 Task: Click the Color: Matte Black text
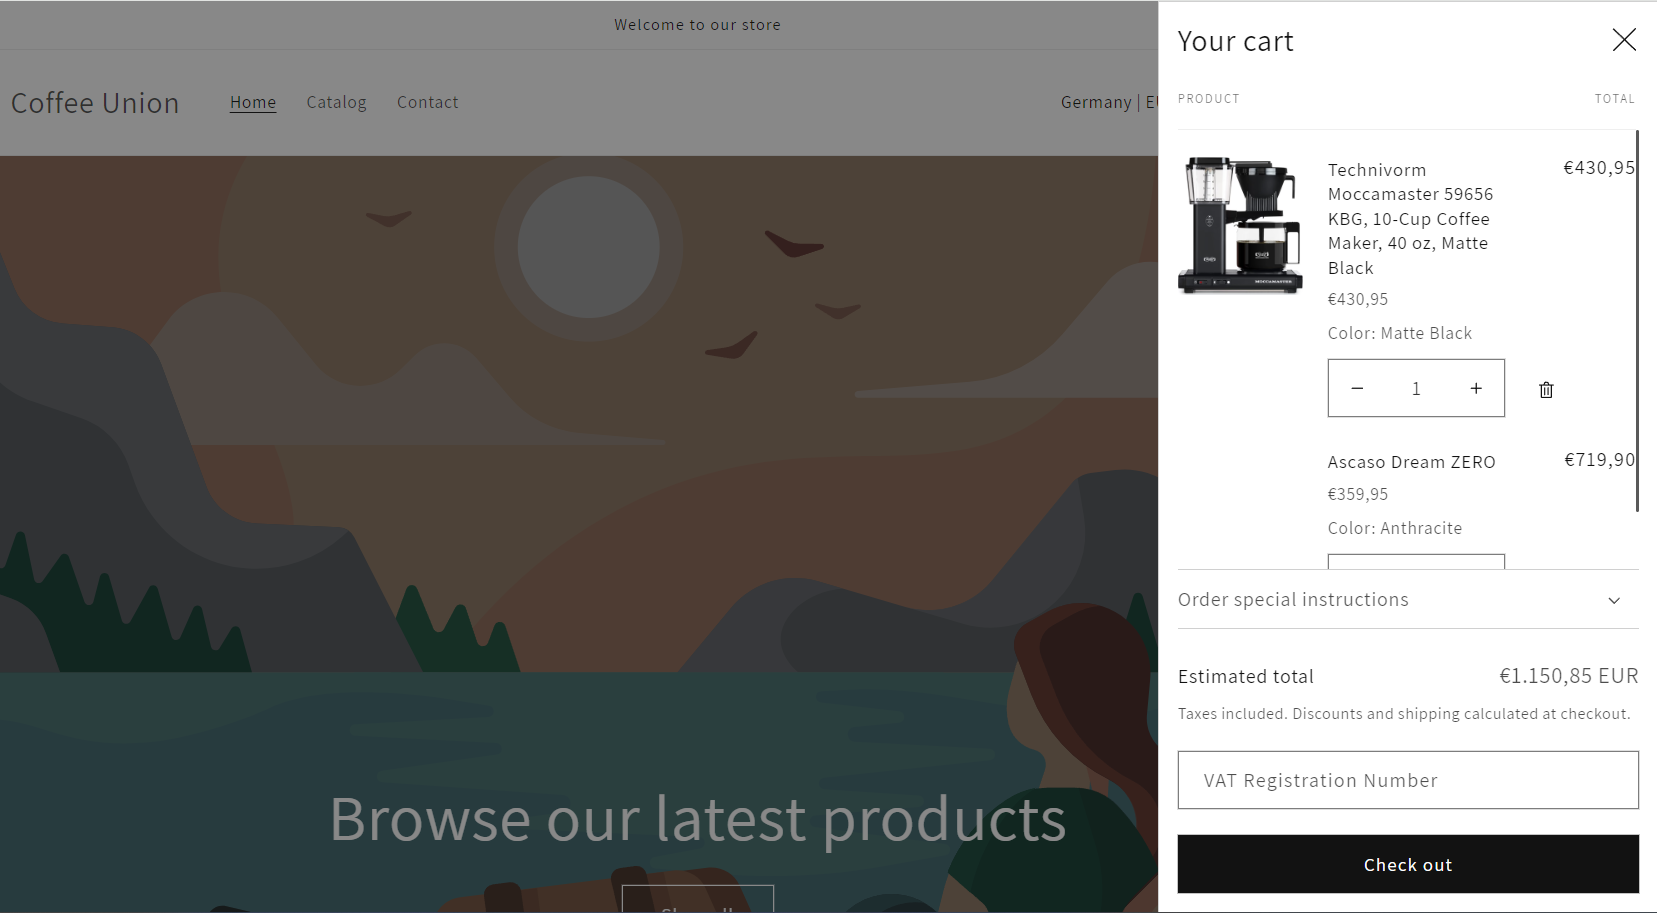1400,333
